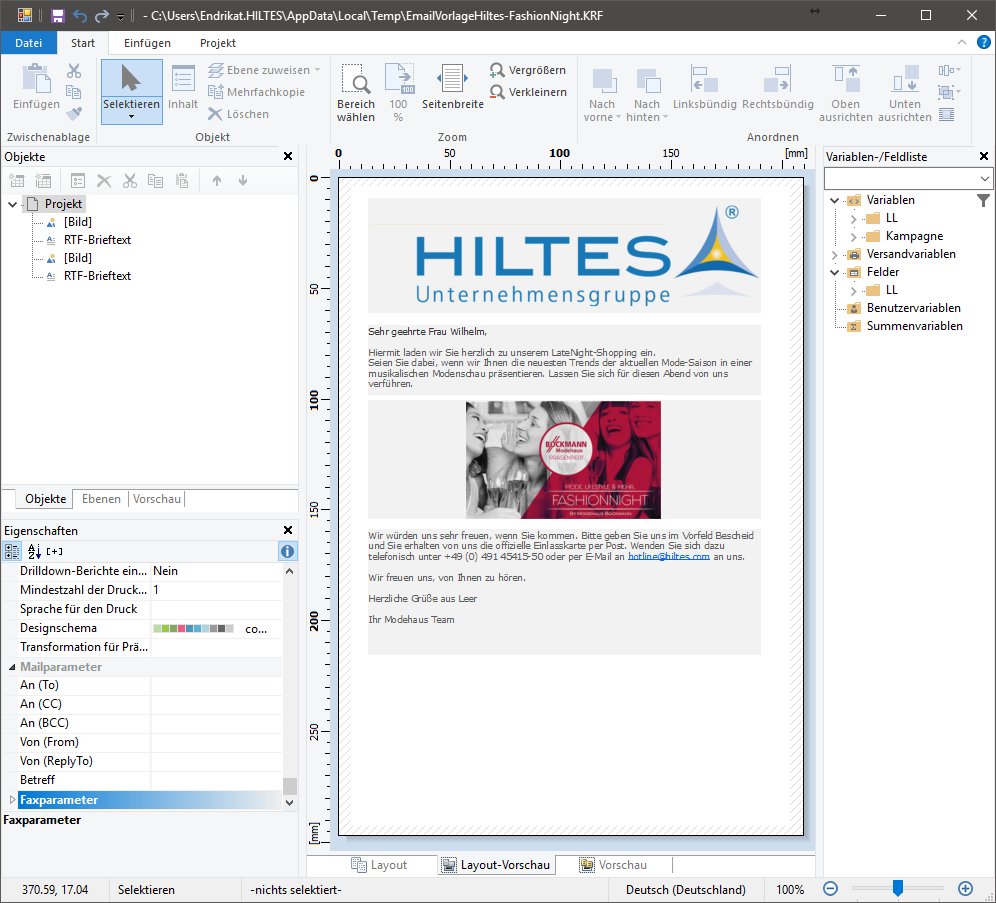Screen dimensions: 996x903
Task: Expand the Faxparameter property group
Action: pyautogui.click(x=12, y=800)
